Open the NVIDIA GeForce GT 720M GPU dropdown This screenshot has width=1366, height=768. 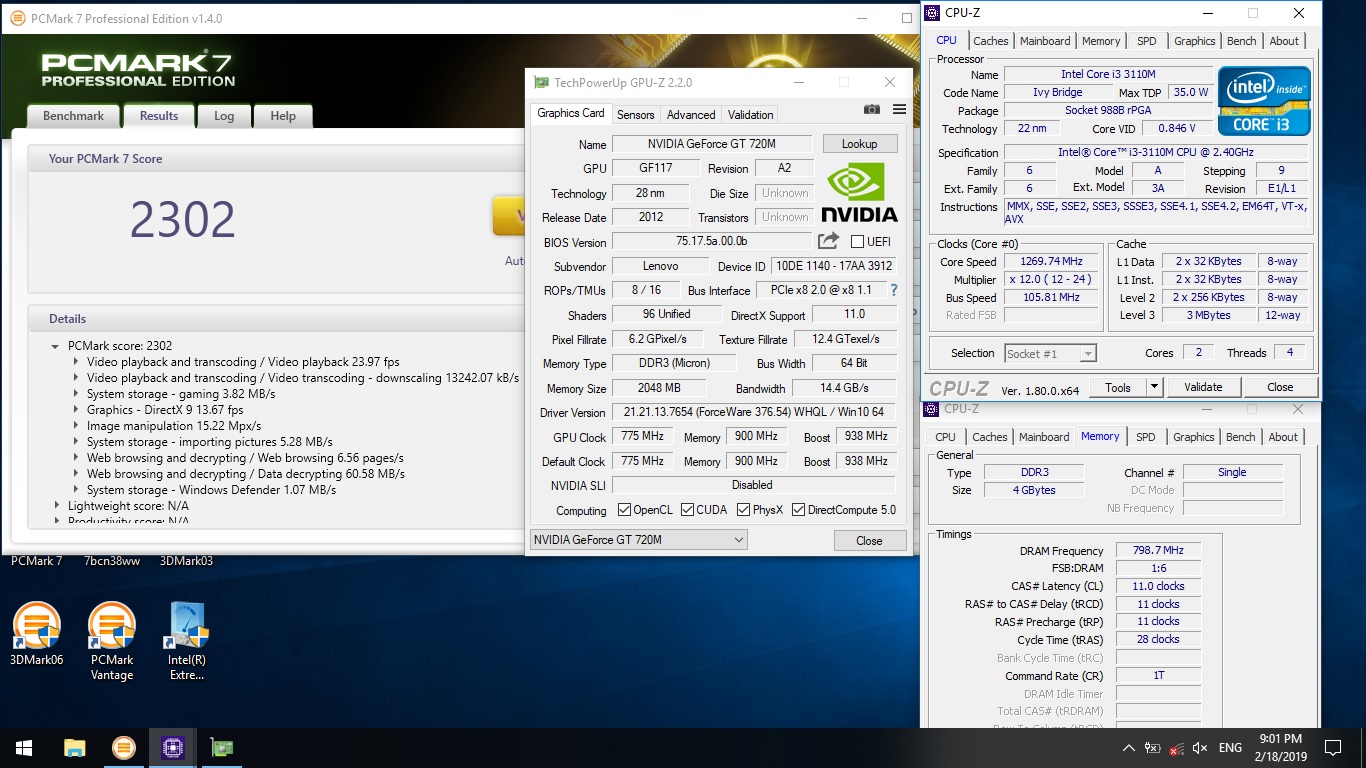(638, 540)
